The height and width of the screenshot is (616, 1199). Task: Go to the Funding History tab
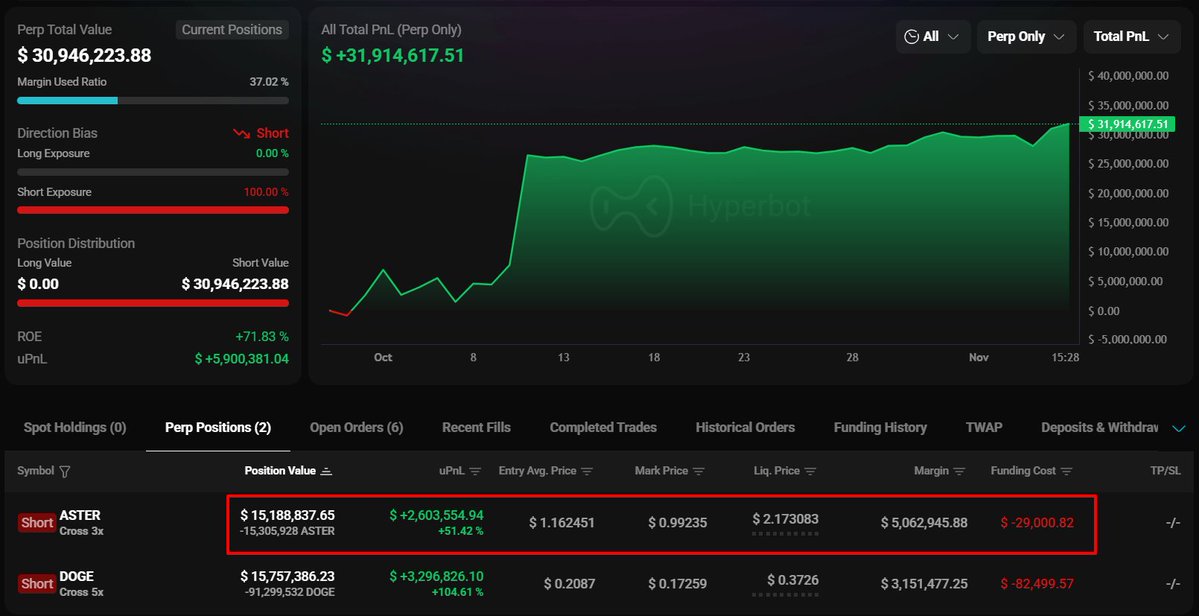tap(880, 428)
